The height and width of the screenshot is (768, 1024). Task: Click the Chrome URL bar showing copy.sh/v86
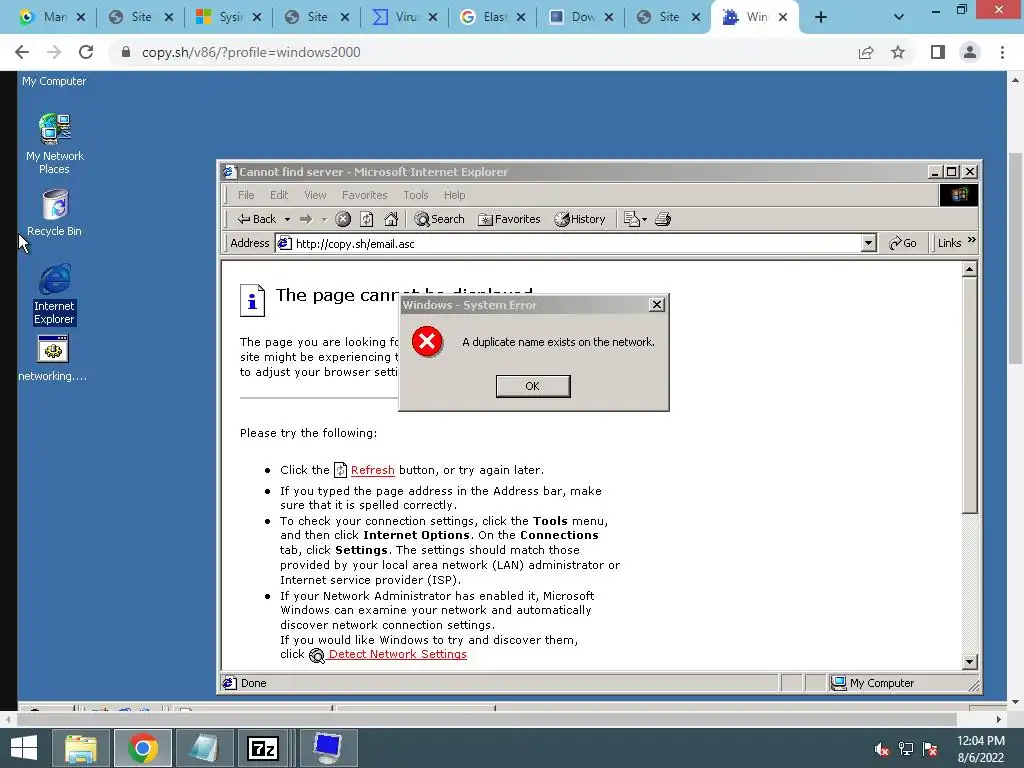[483, 52]
